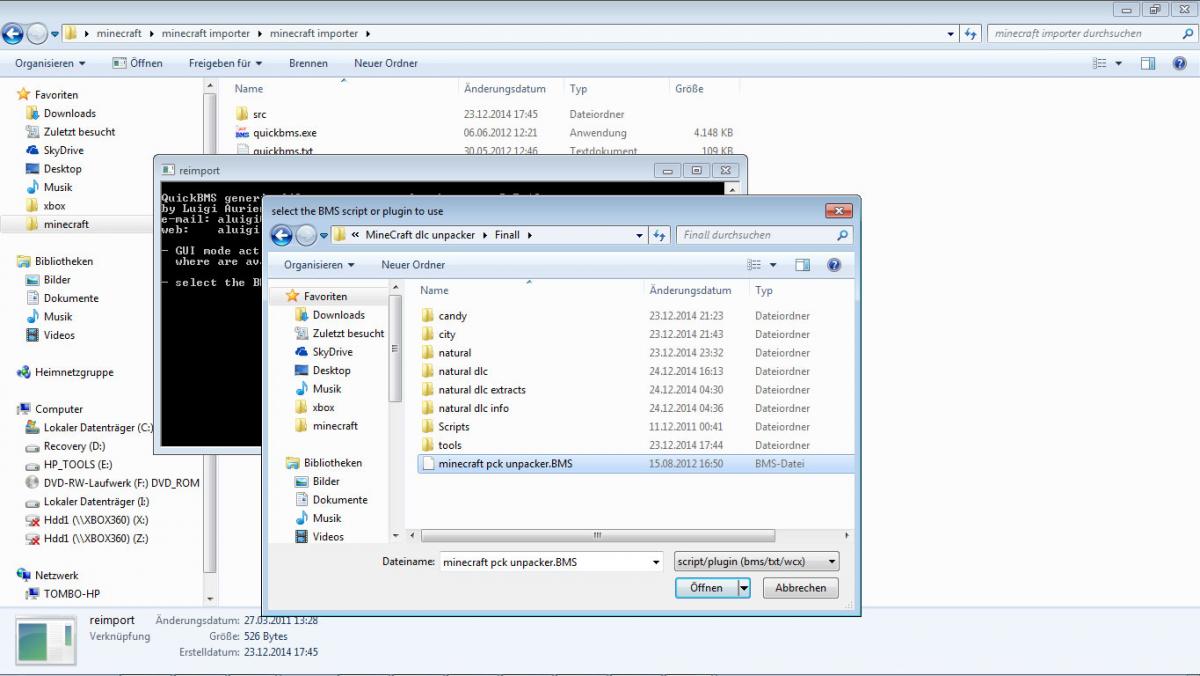
Task: Go back with the file dialog's back arrow
Action: point(282,235)
